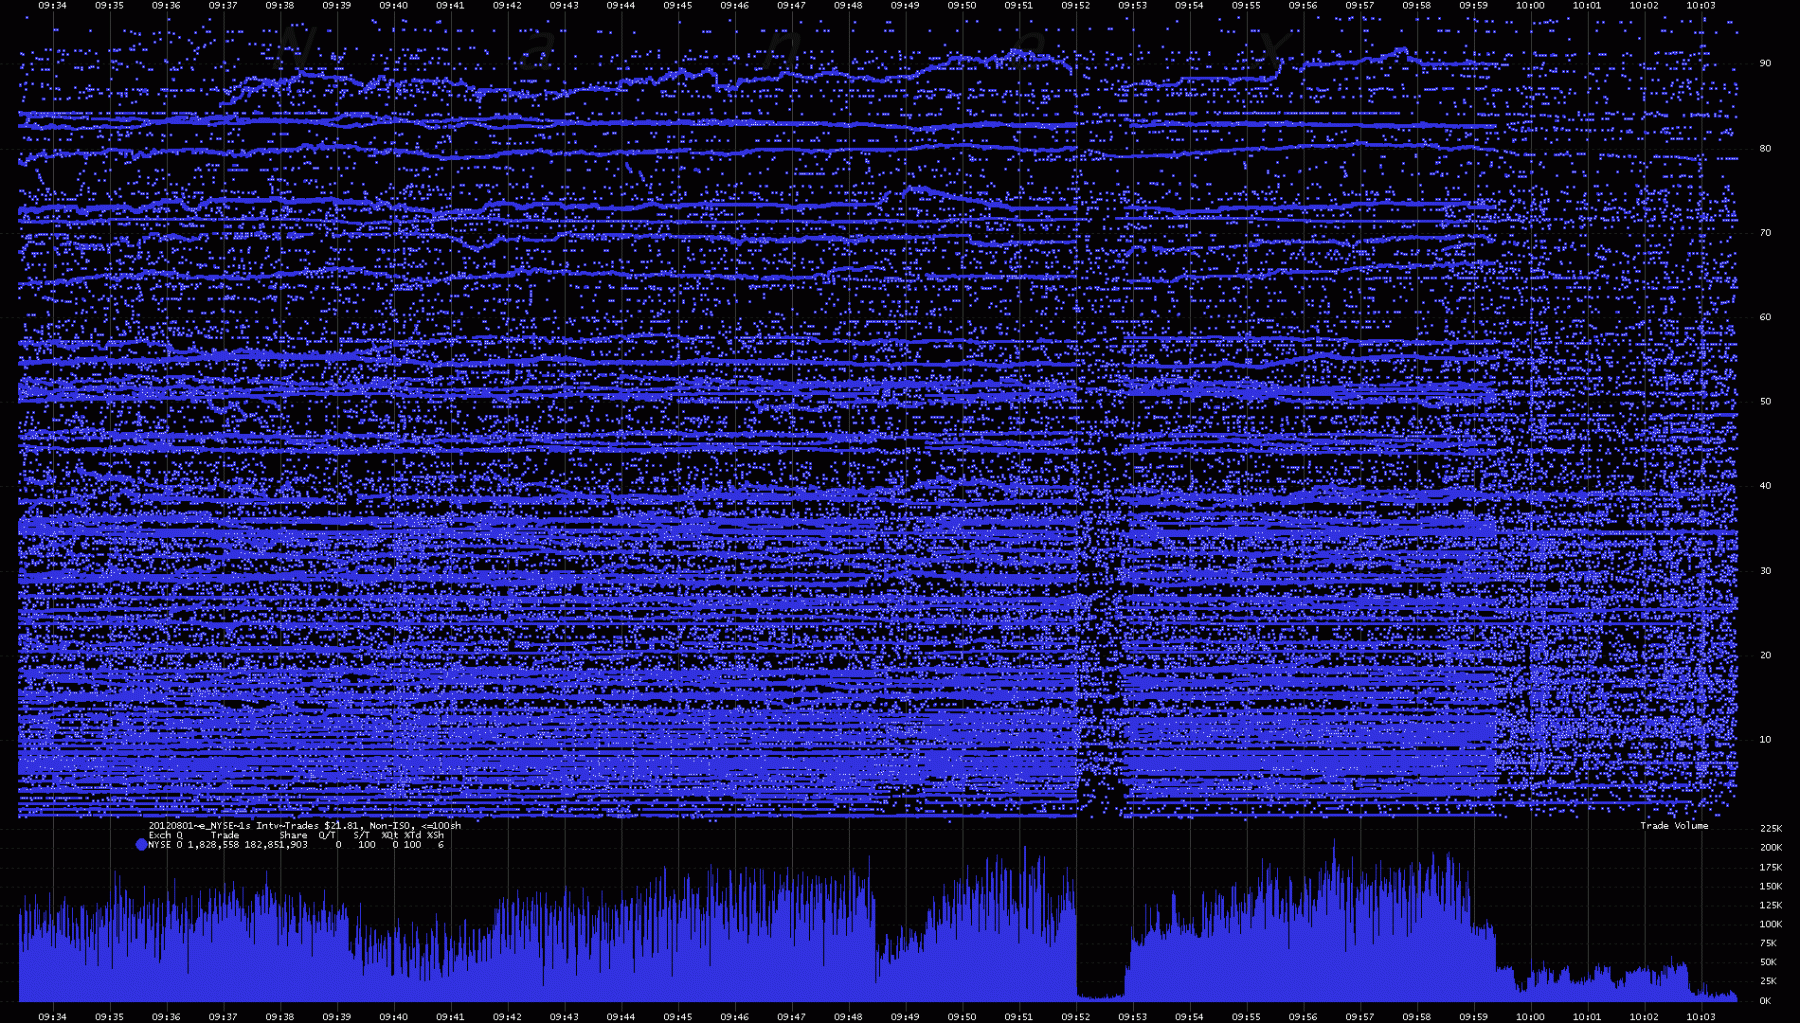The height and width of the screenshot is (1023, 1800).
Task: Click the 50K volume axis label
Action: pyautogui.click(x=1768, y=963)
